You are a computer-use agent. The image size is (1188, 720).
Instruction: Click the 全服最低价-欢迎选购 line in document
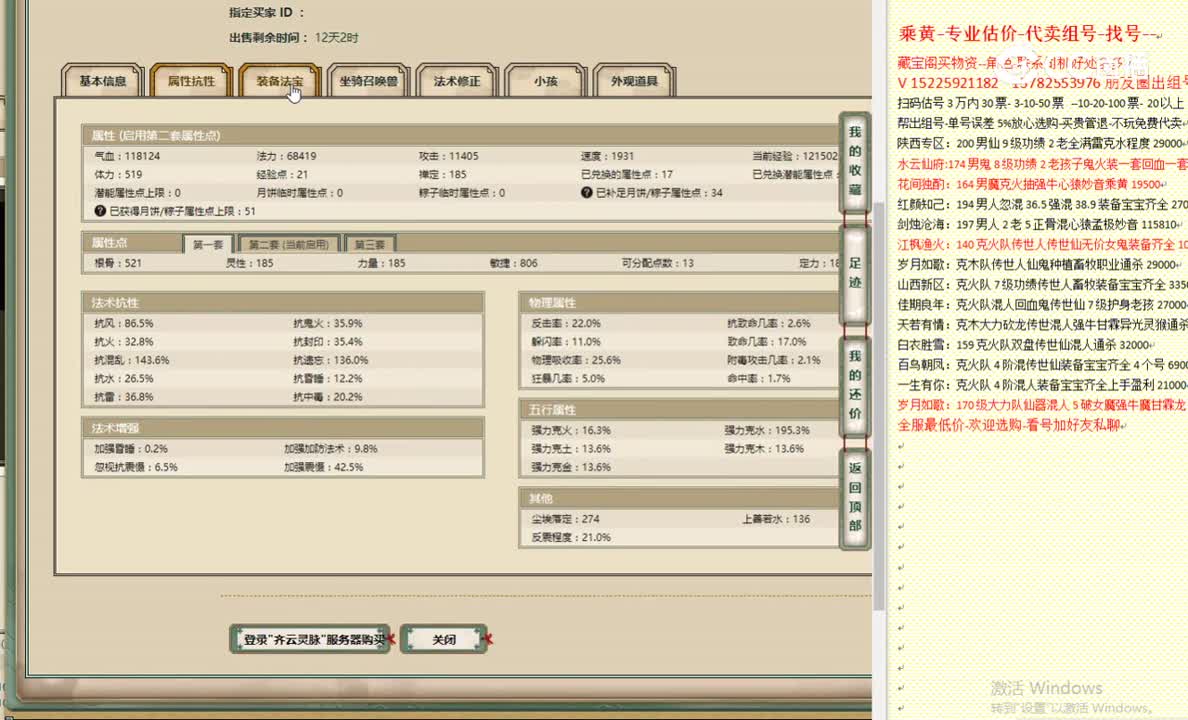click(x=1011, y=425)
